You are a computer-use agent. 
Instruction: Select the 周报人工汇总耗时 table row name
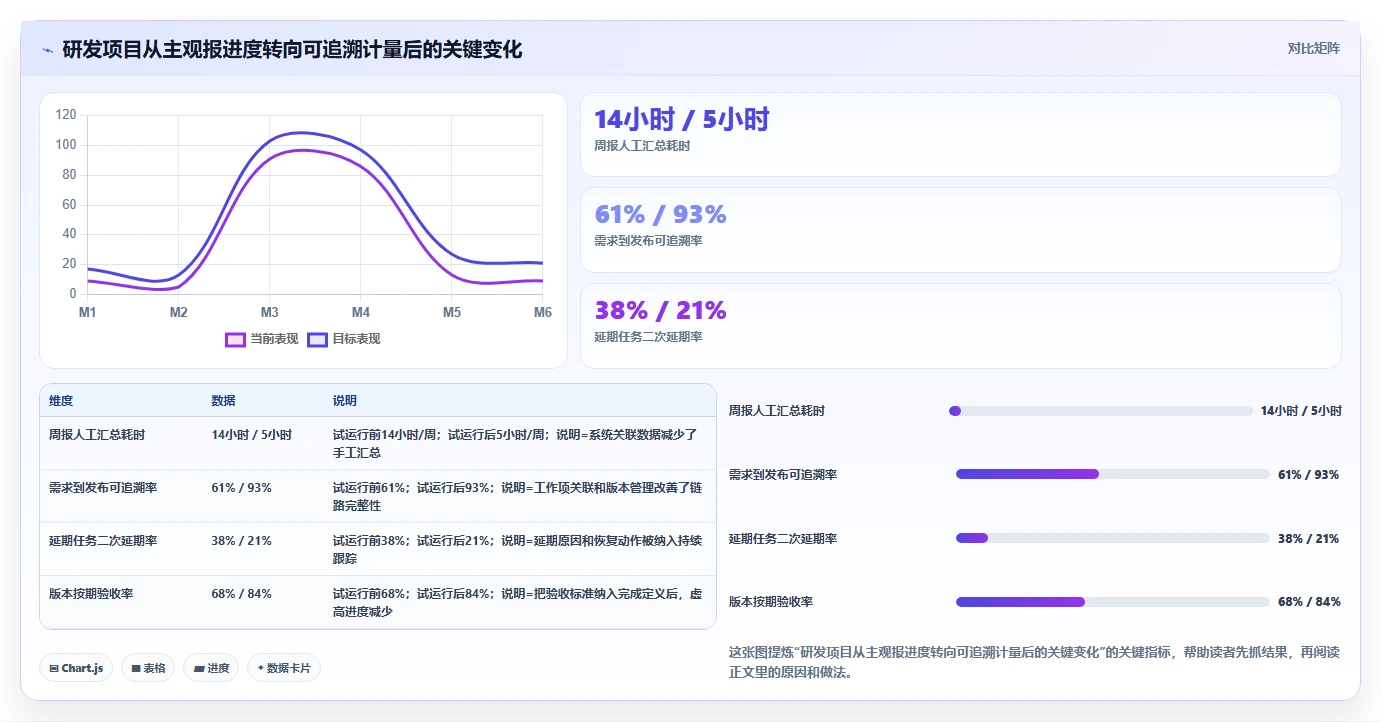(x=97, y=435)
